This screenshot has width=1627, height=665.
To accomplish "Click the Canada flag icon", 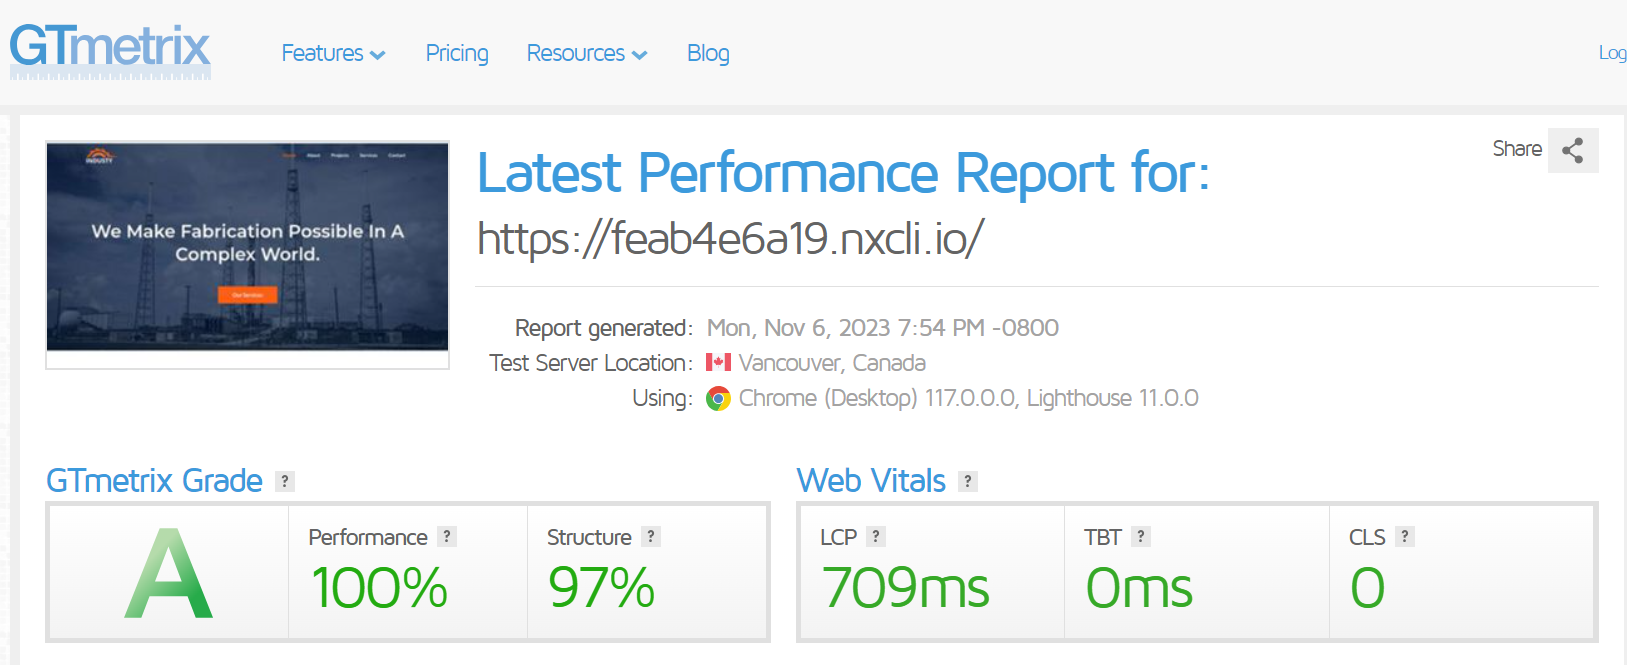I will [718, 362].
